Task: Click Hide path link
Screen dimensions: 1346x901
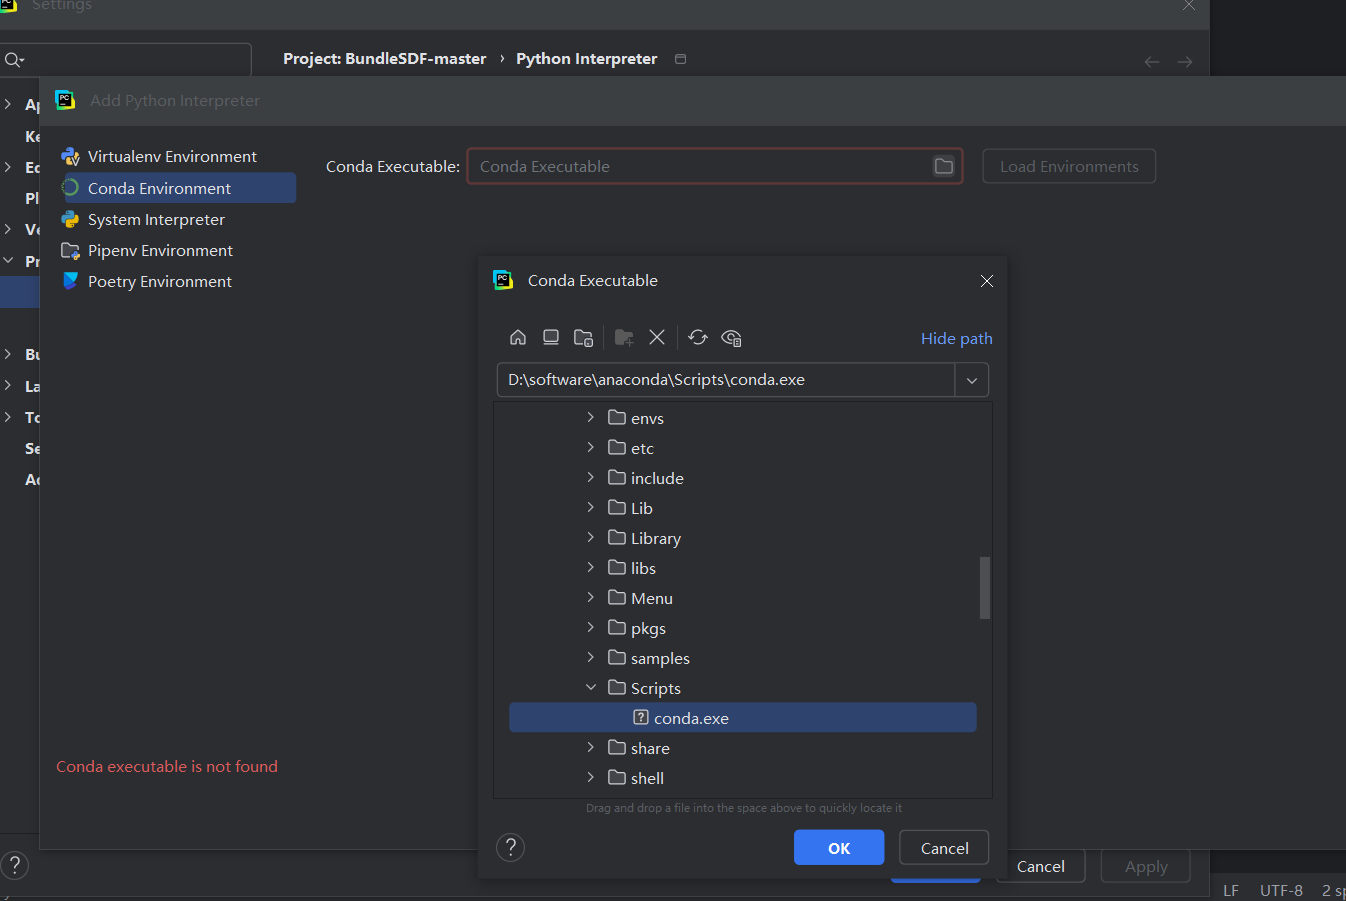Action: 956,338
